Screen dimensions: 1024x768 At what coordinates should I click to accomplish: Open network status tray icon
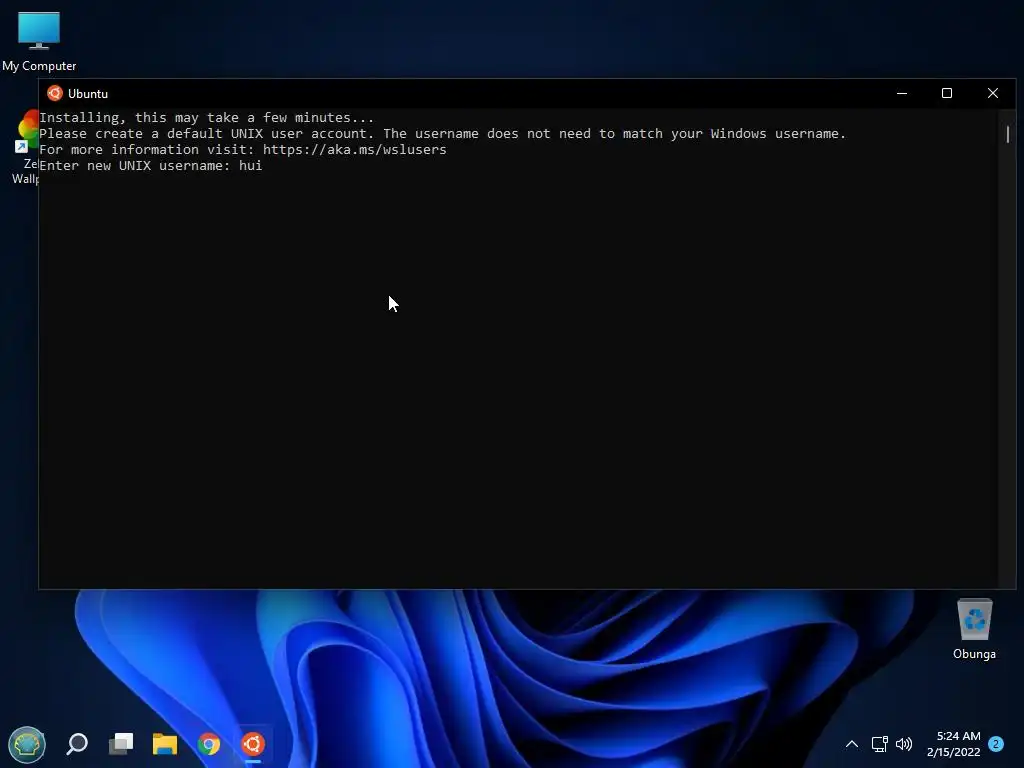(879, 744)
